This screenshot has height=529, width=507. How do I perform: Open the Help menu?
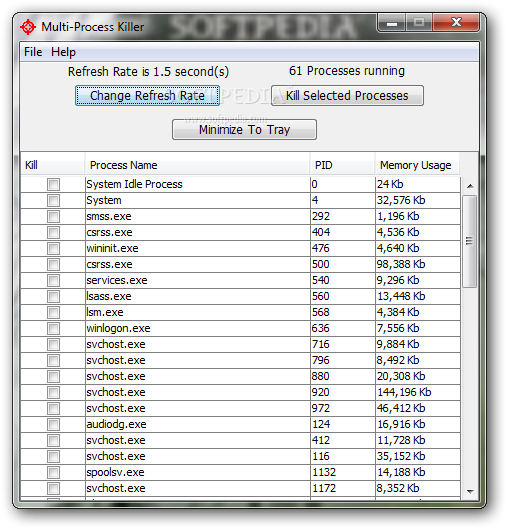pos(63,52)
